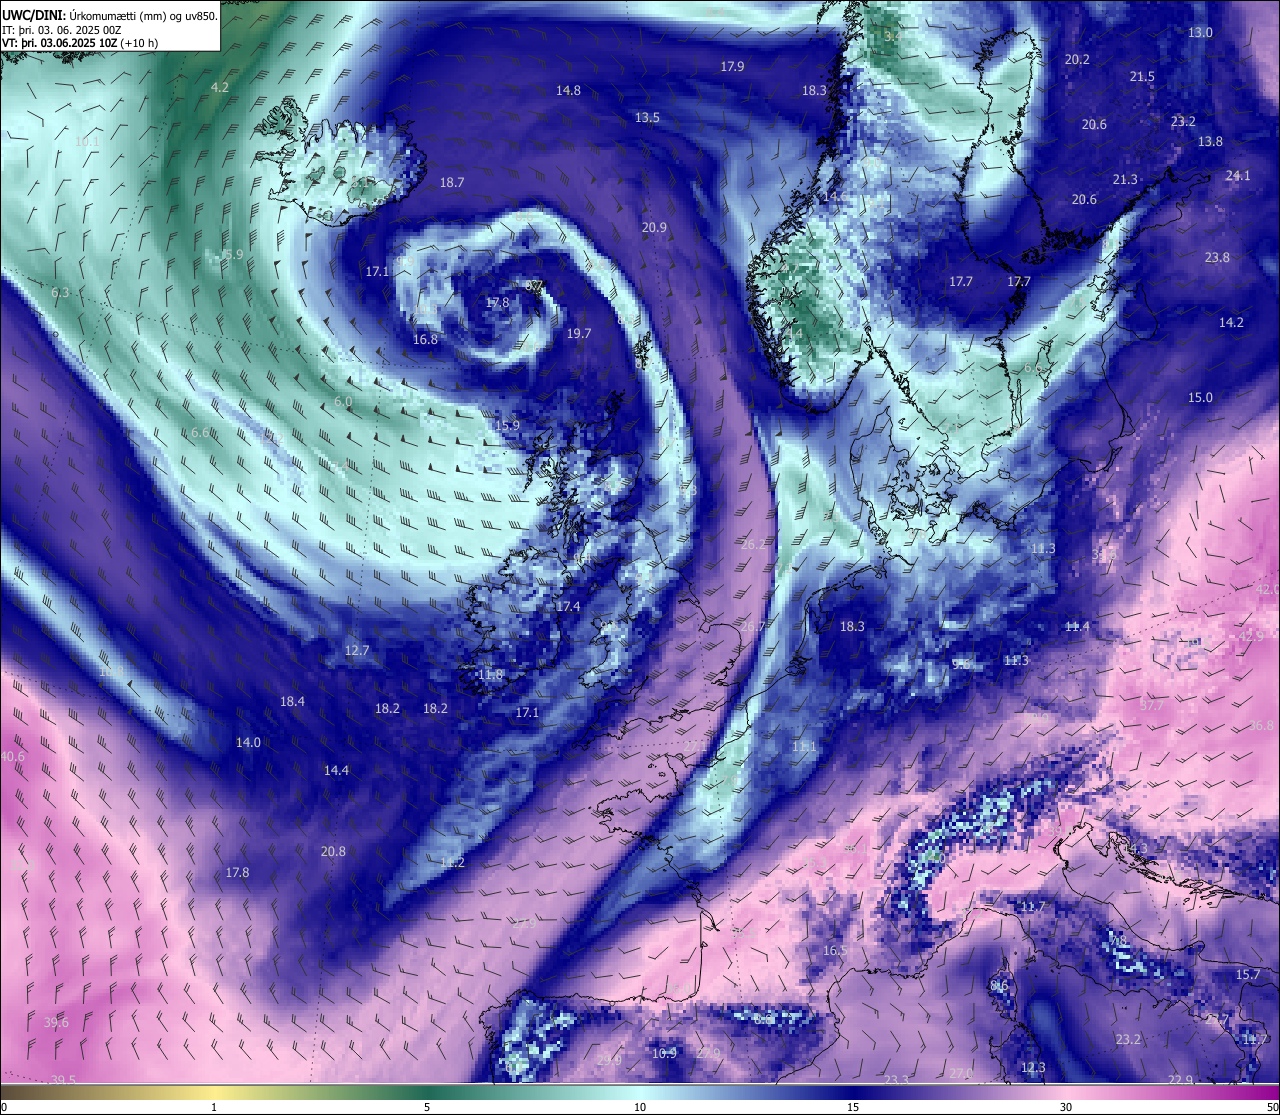The height and width of the screenshot is (1115, 1280).
Task: Click the 17.9 value near the top
Action: coord(732,67)
